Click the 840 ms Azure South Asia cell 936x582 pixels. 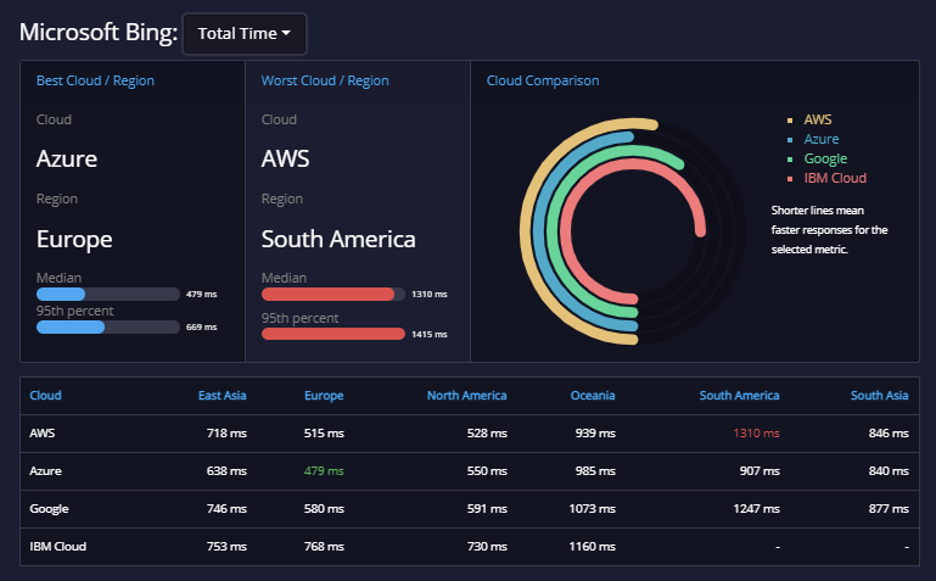889,471
